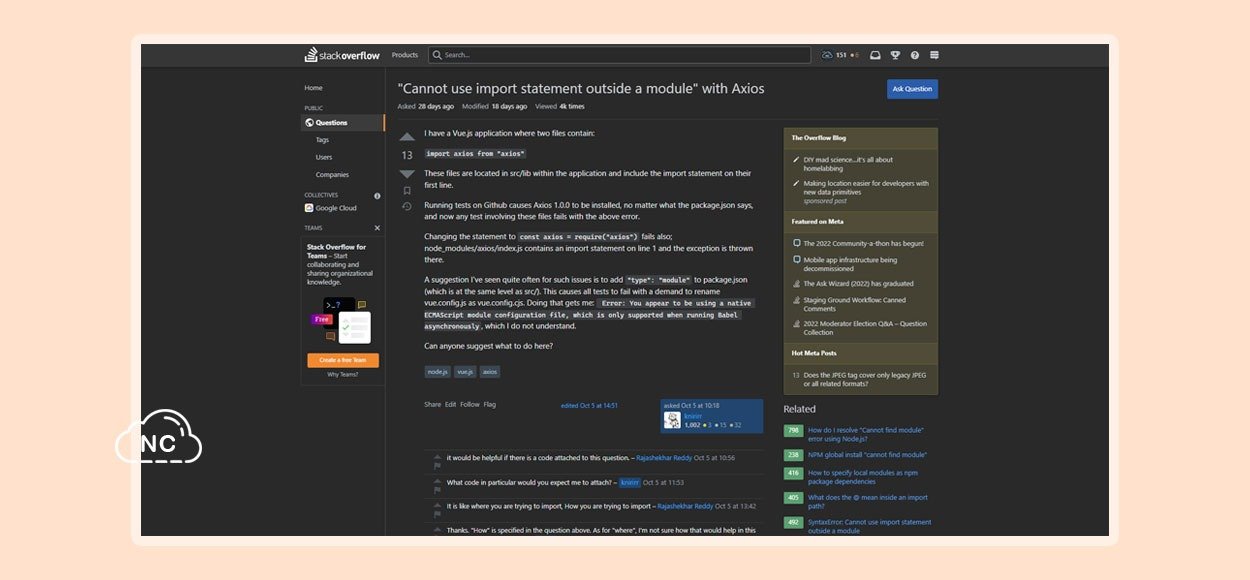Open the 'Staging Ground Workflow: Canned Comments' link
Screen dimensions: 1250x580
[855, 304]
